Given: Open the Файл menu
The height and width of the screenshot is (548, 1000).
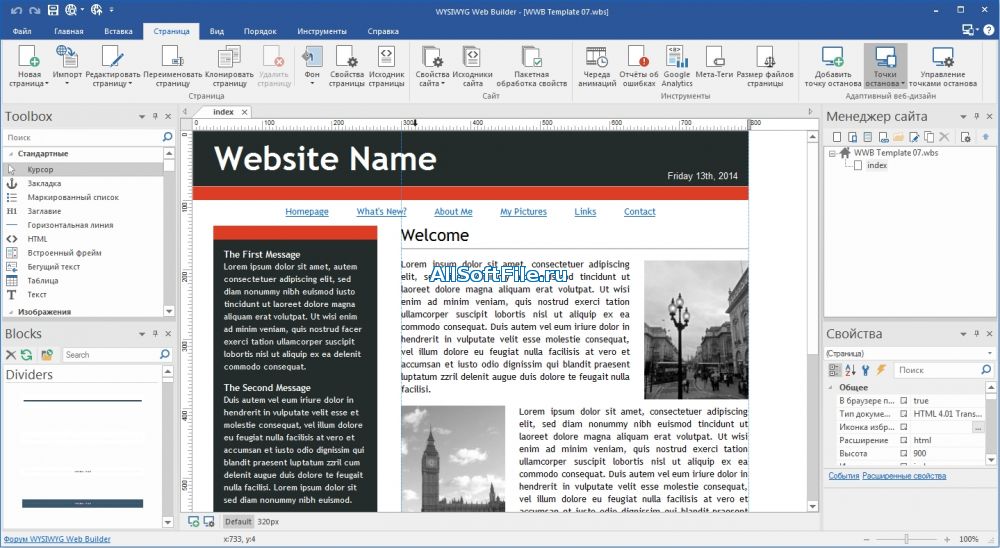Looking at the screenshot, I should point(22,31).
